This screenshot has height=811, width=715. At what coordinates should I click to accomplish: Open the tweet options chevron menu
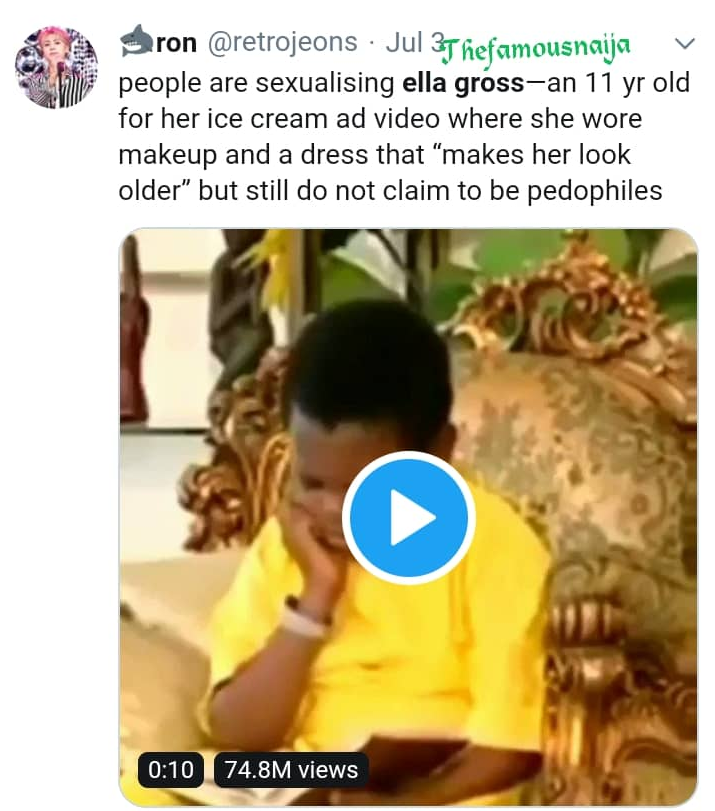click(685, 44)
